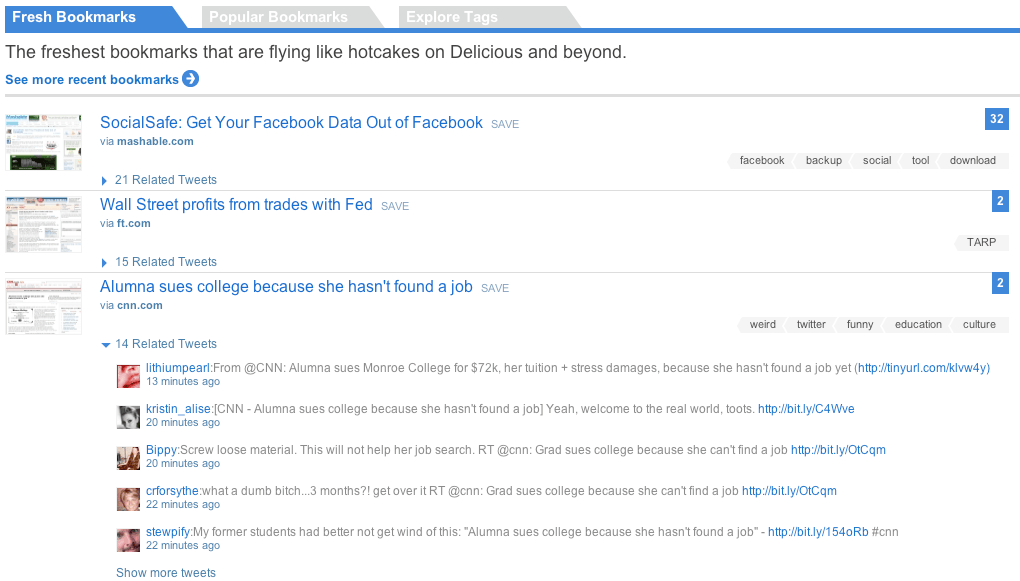Select the TARP tag
The image size is (1020, 581).
click(x=981, y=243)
